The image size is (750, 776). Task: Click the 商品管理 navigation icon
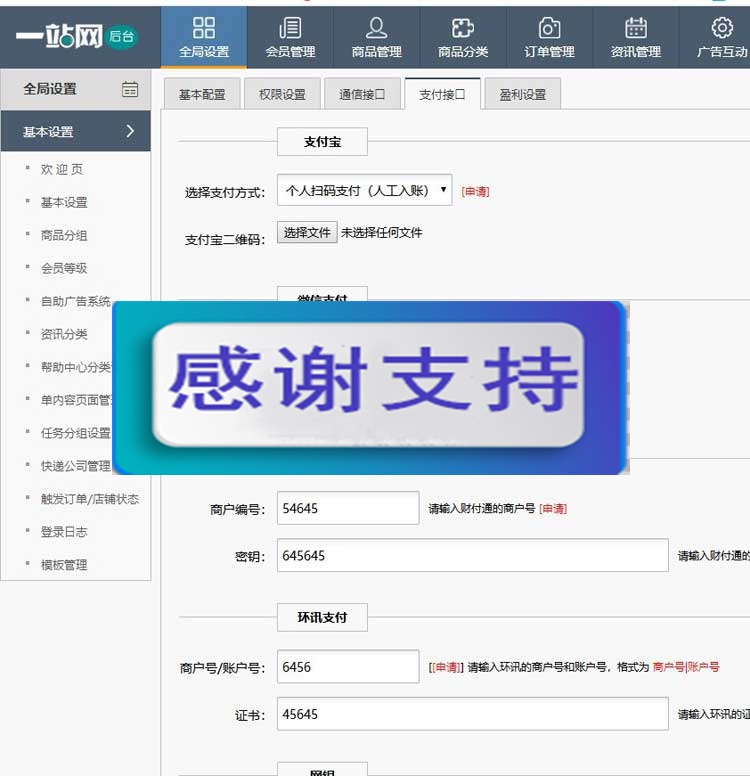377,28
